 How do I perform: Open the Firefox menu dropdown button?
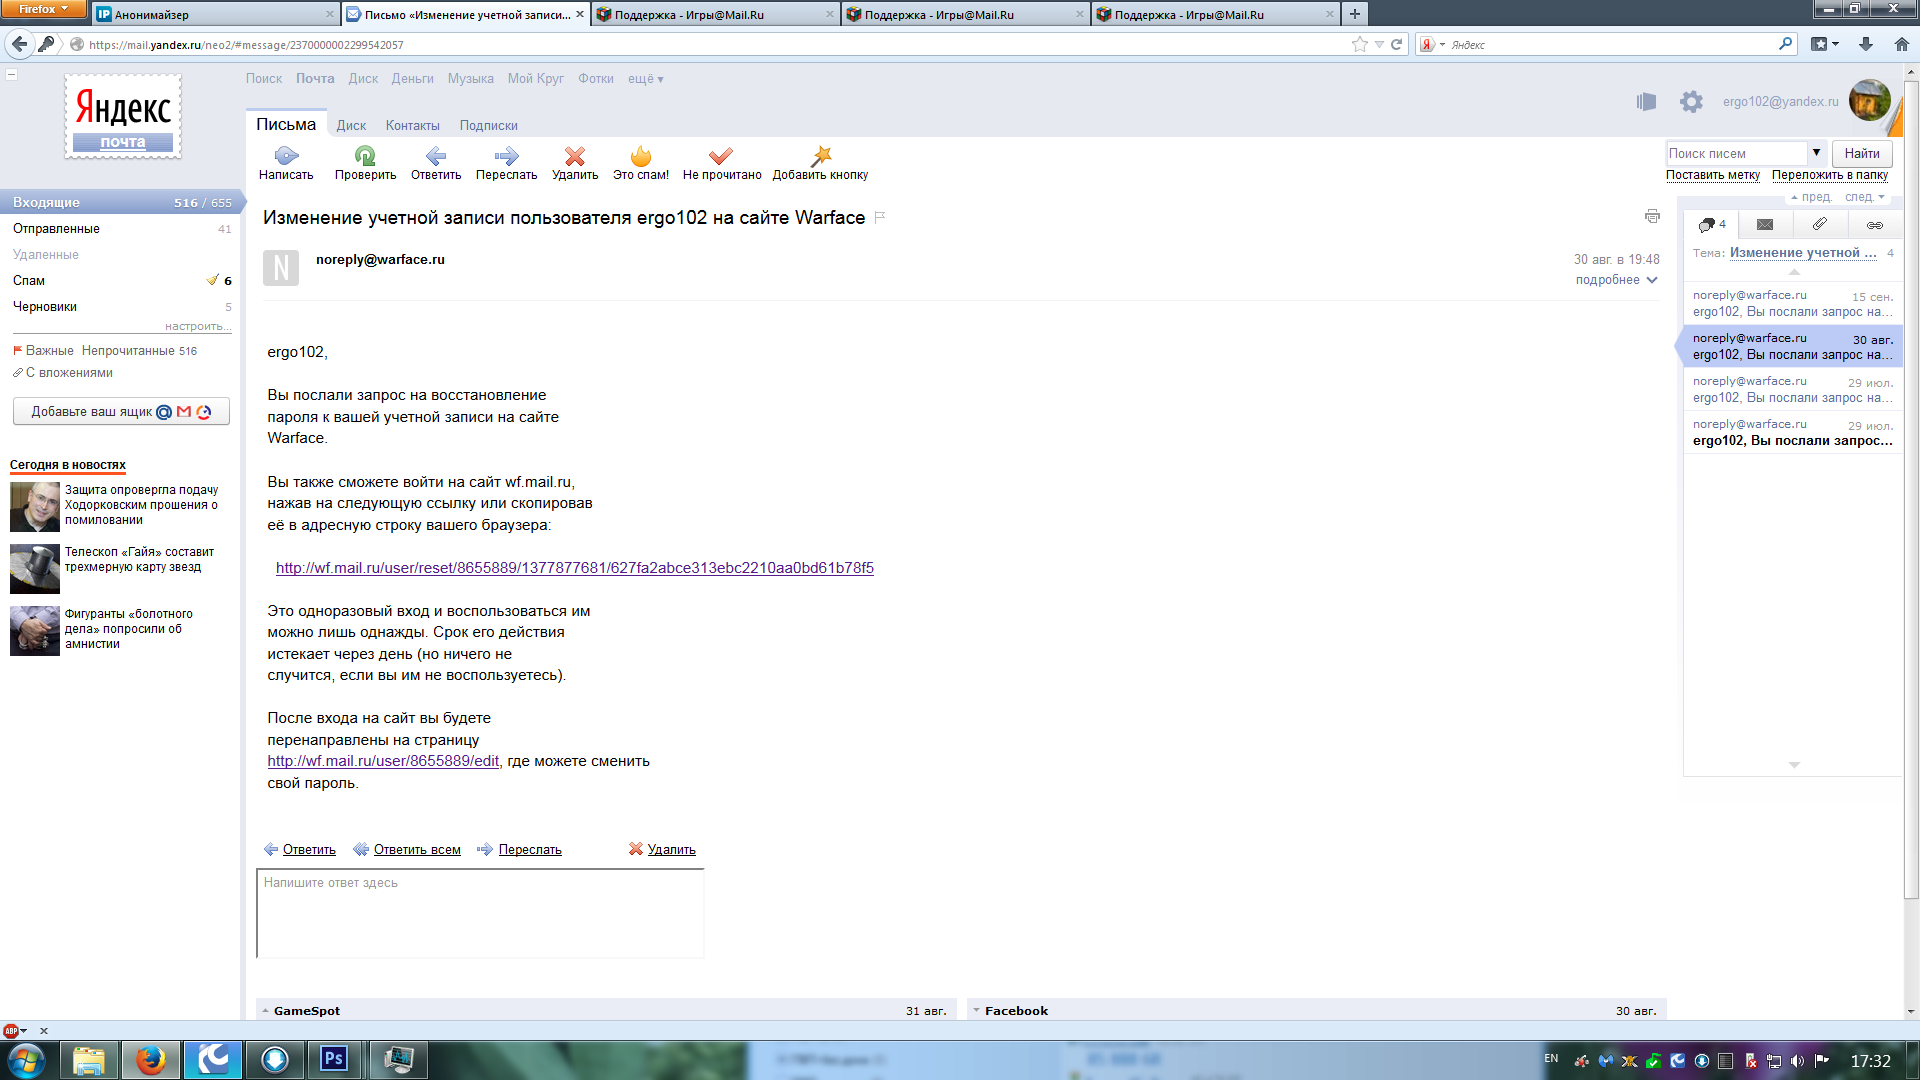[44, 9]
